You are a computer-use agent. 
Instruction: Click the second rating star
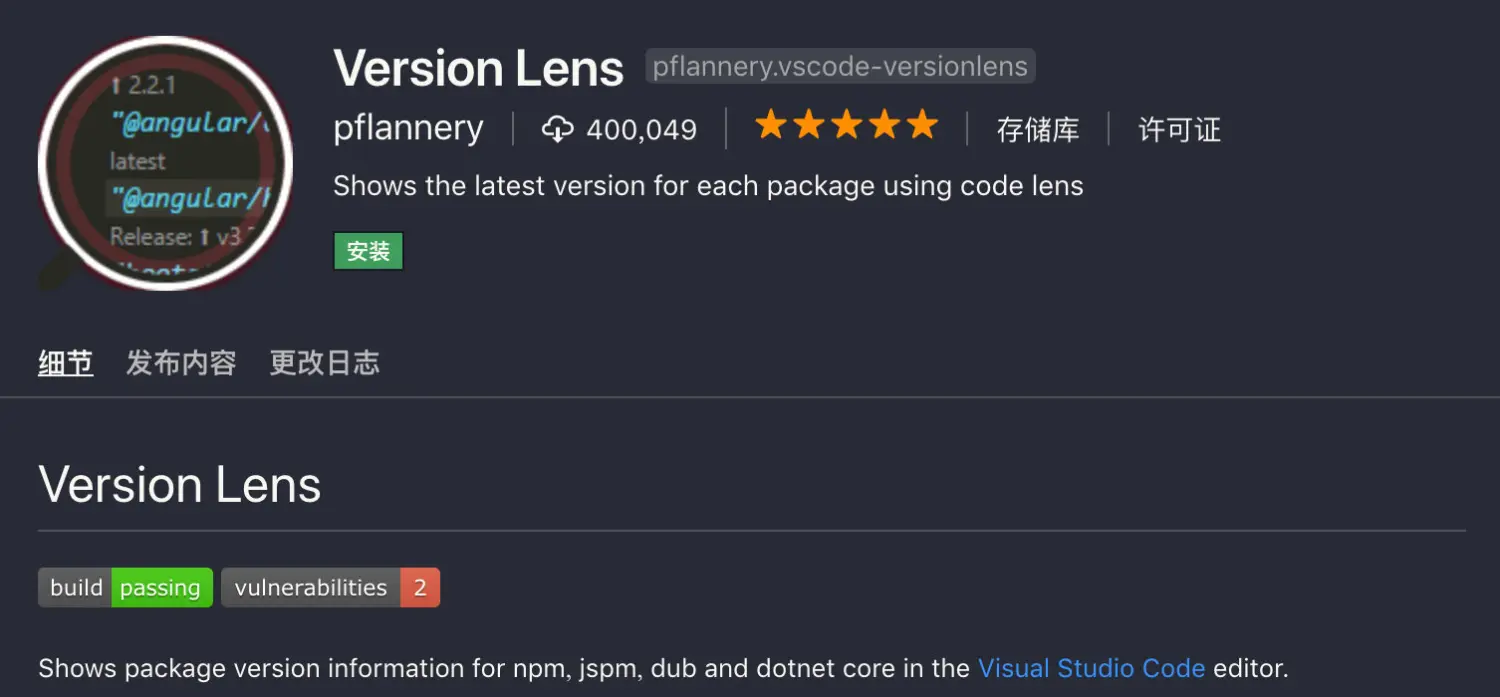(809, 125)
